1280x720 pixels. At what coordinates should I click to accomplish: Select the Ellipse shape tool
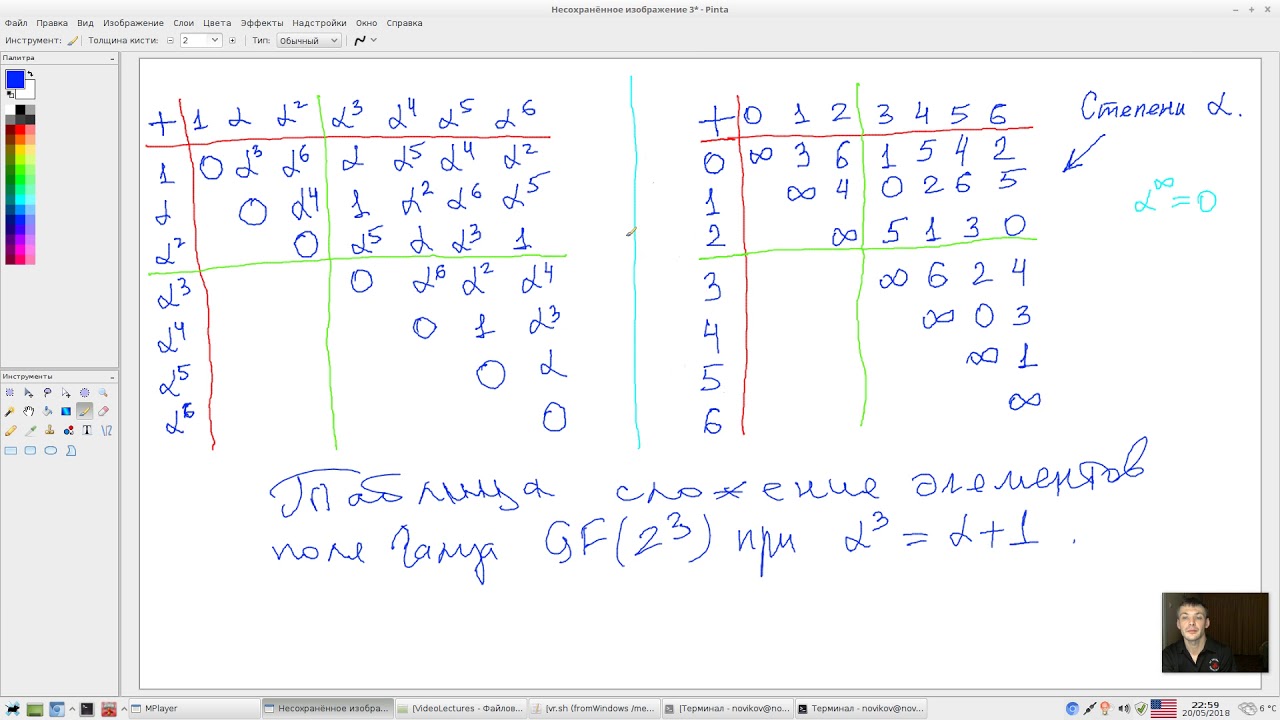click(x=50, y=450)
